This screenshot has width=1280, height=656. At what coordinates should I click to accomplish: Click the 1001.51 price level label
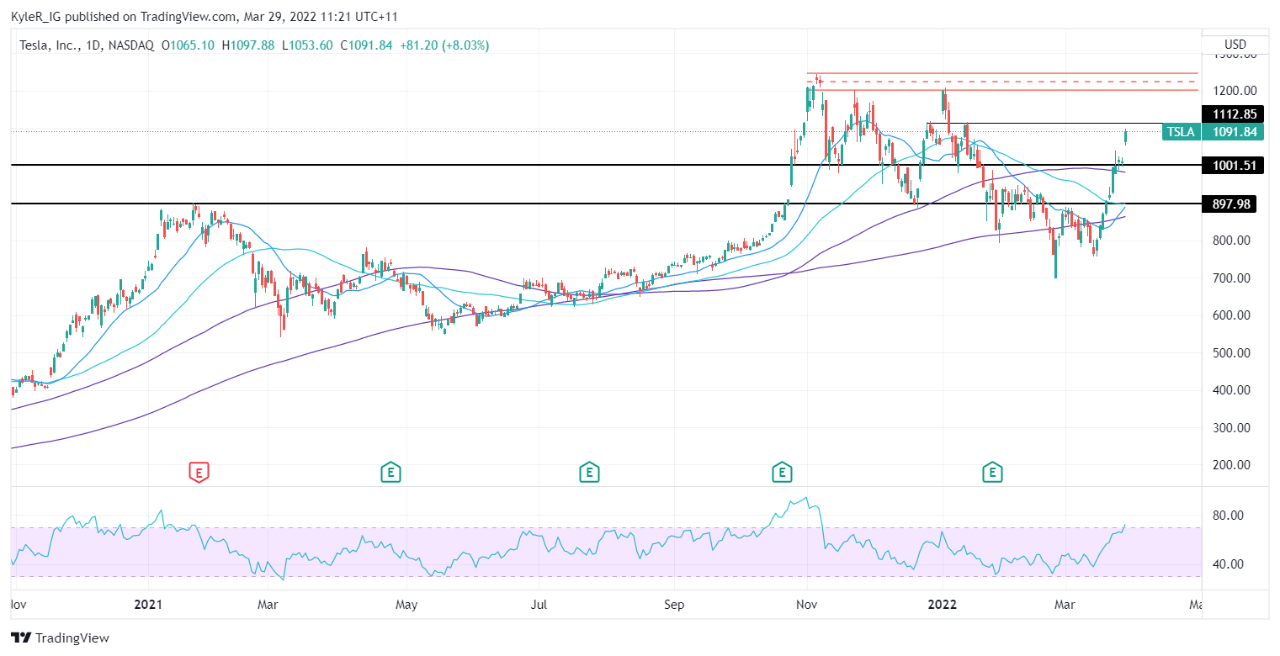[1234, 165]
